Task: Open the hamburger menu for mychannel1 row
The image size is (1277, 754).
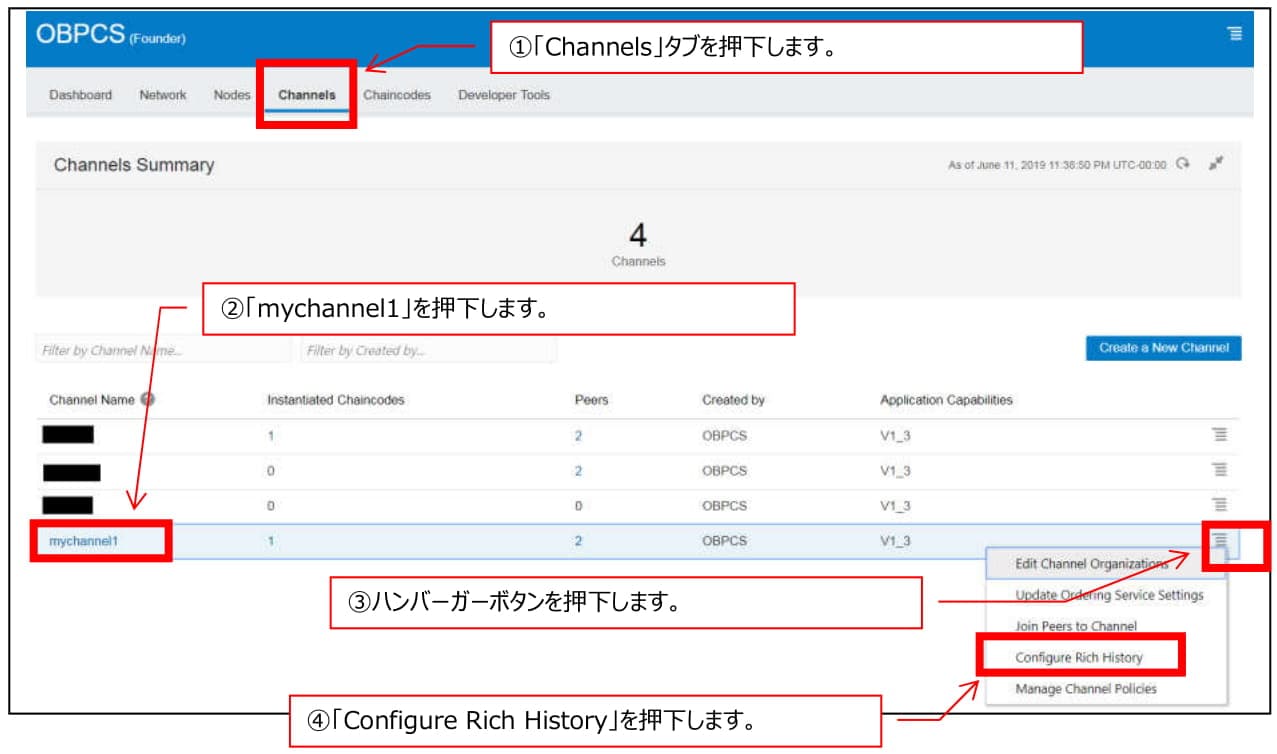Action: 1219,540
